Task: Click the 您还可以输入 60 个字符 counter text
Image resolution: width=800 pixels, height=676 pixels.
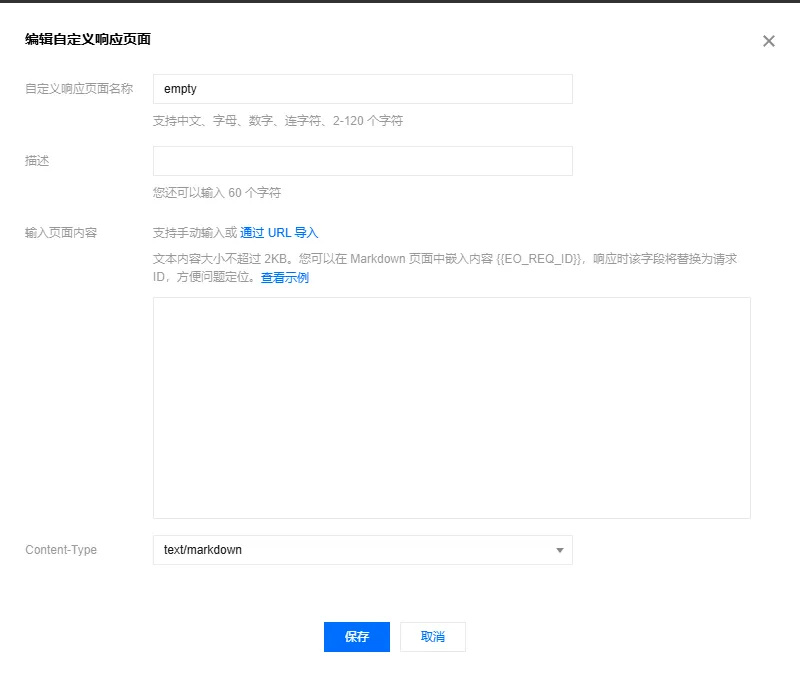Action: coord(217,193)
